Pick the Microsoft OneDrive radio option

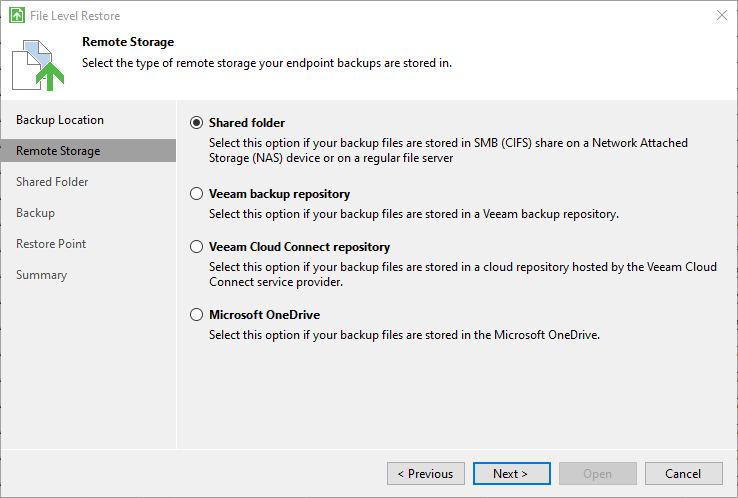(x=196, y=314)
